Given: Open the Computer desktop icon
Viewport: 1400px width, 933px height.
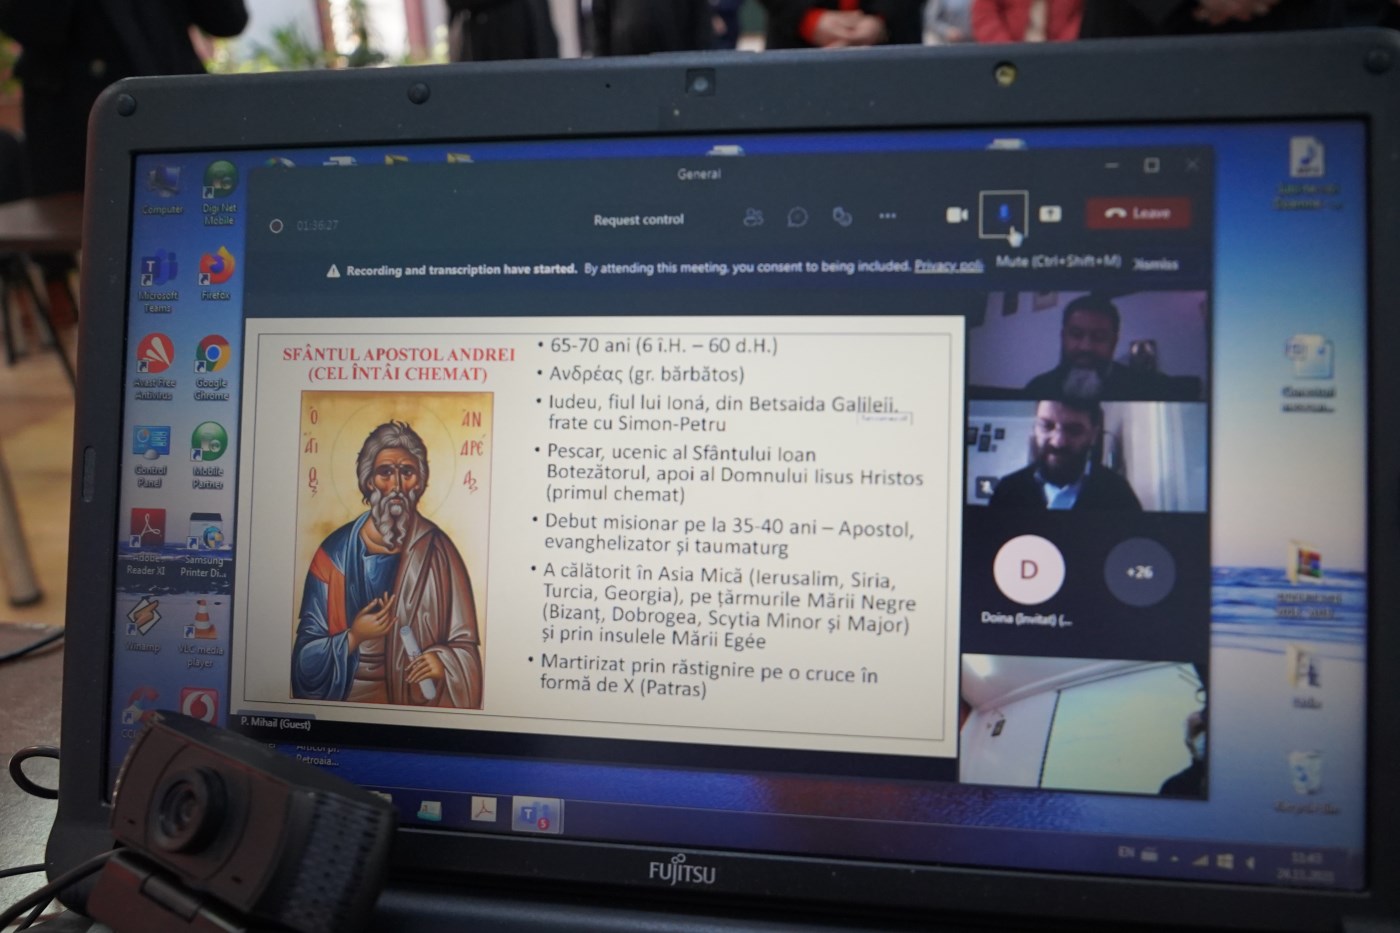Looking at the screenshot, I should 162,189.
